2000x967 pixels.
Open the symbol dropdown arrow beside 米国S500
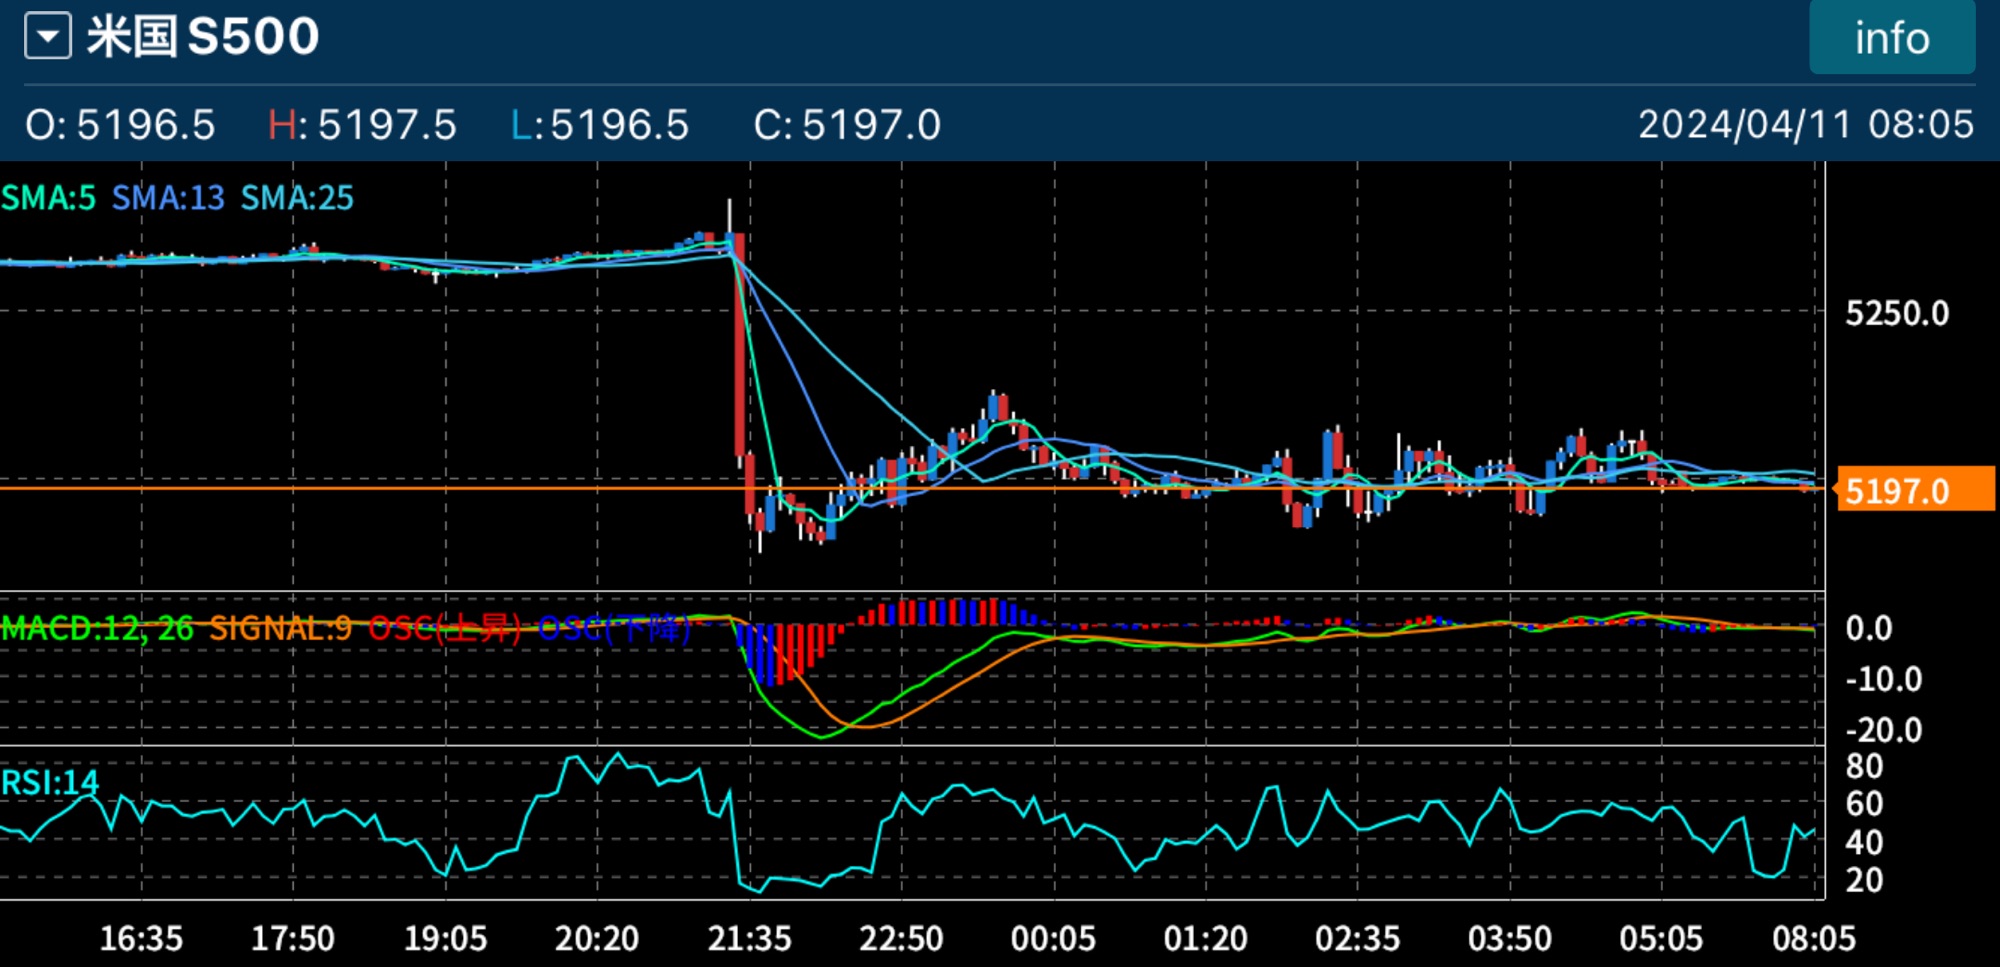48,37
